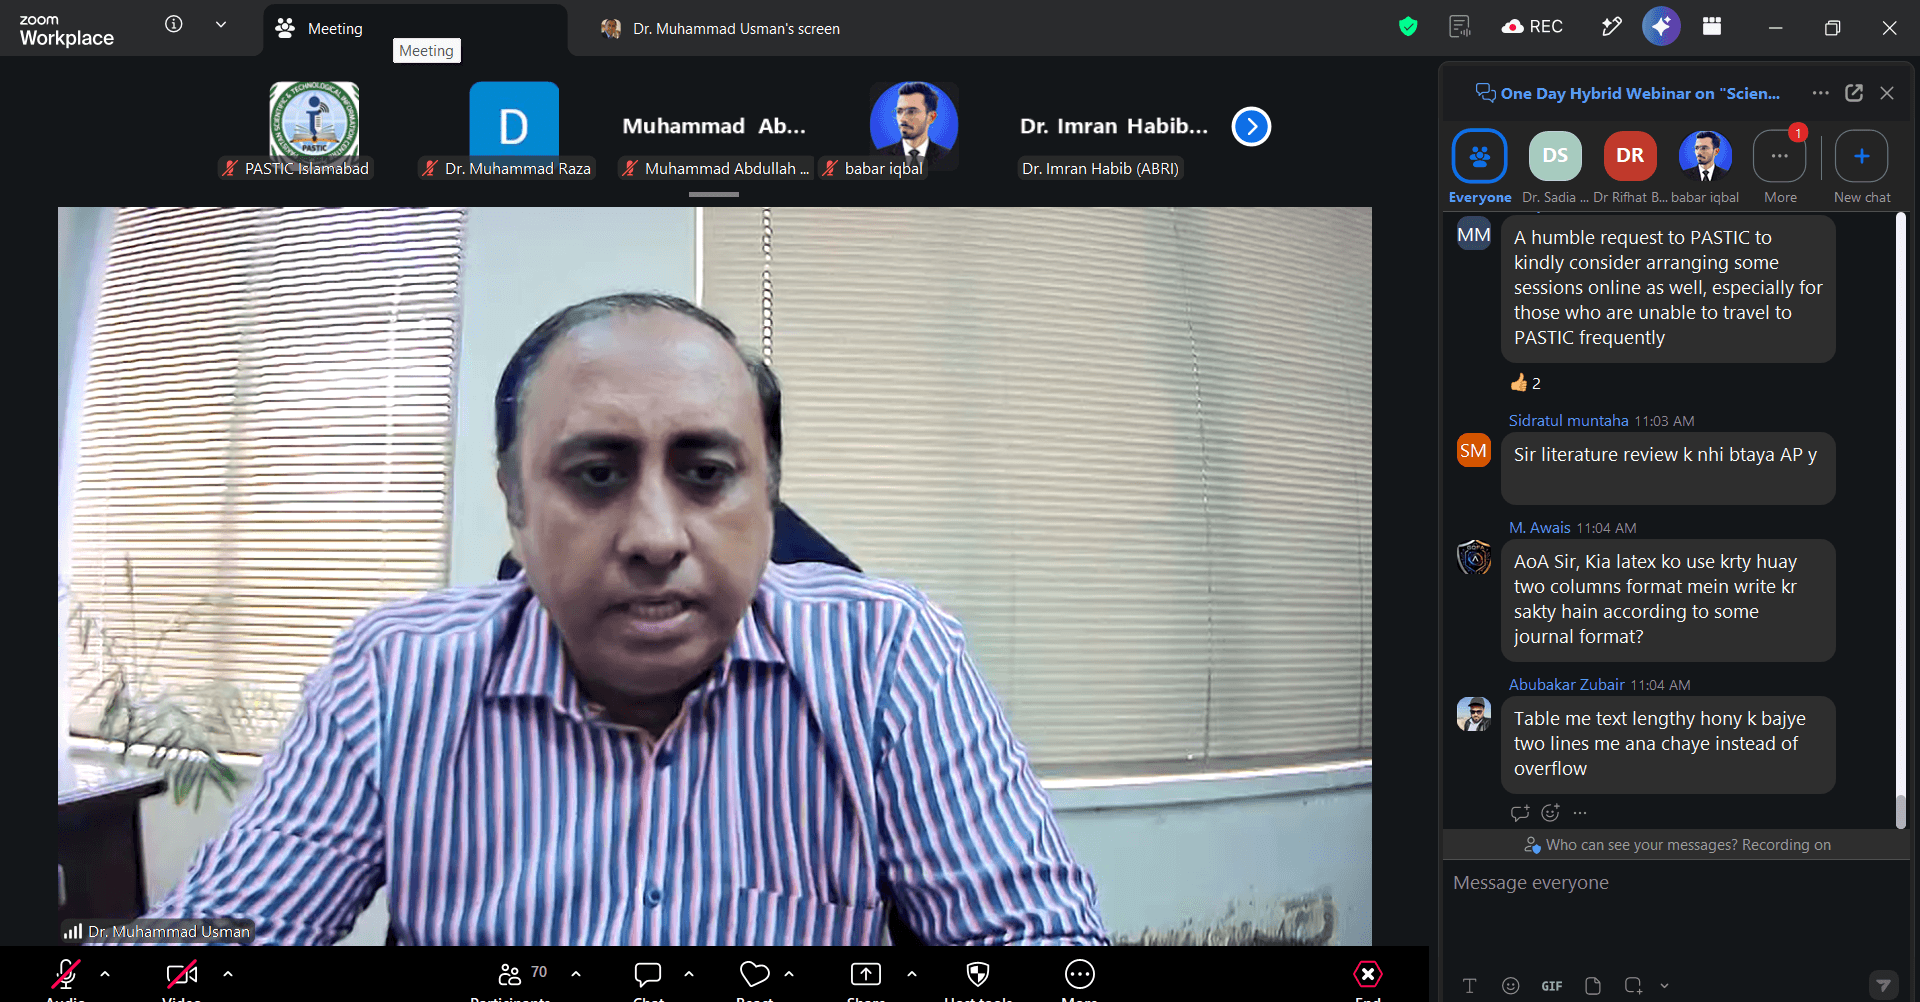Toggle text formatting in chat composer
This screenshot has height=1002, width=1920.
tap(1469, 986)
